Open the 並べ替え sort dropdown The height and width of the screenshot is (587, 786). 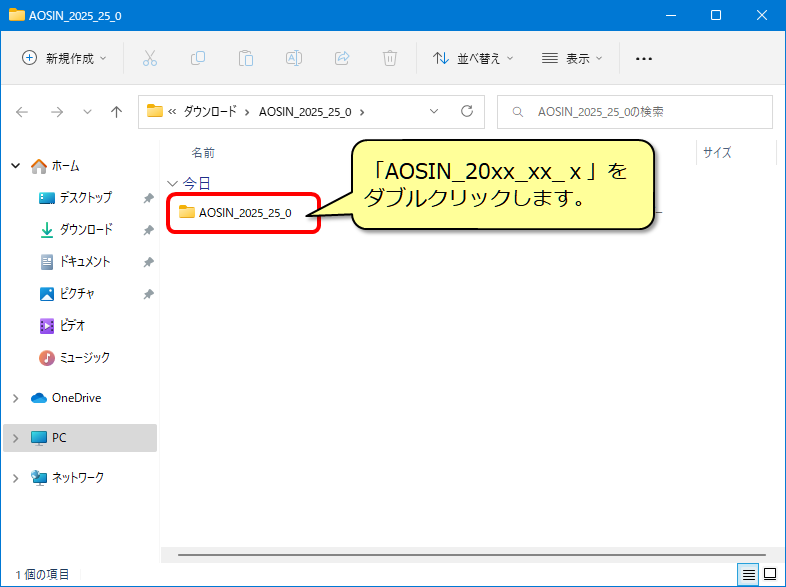tap(473, 58)
